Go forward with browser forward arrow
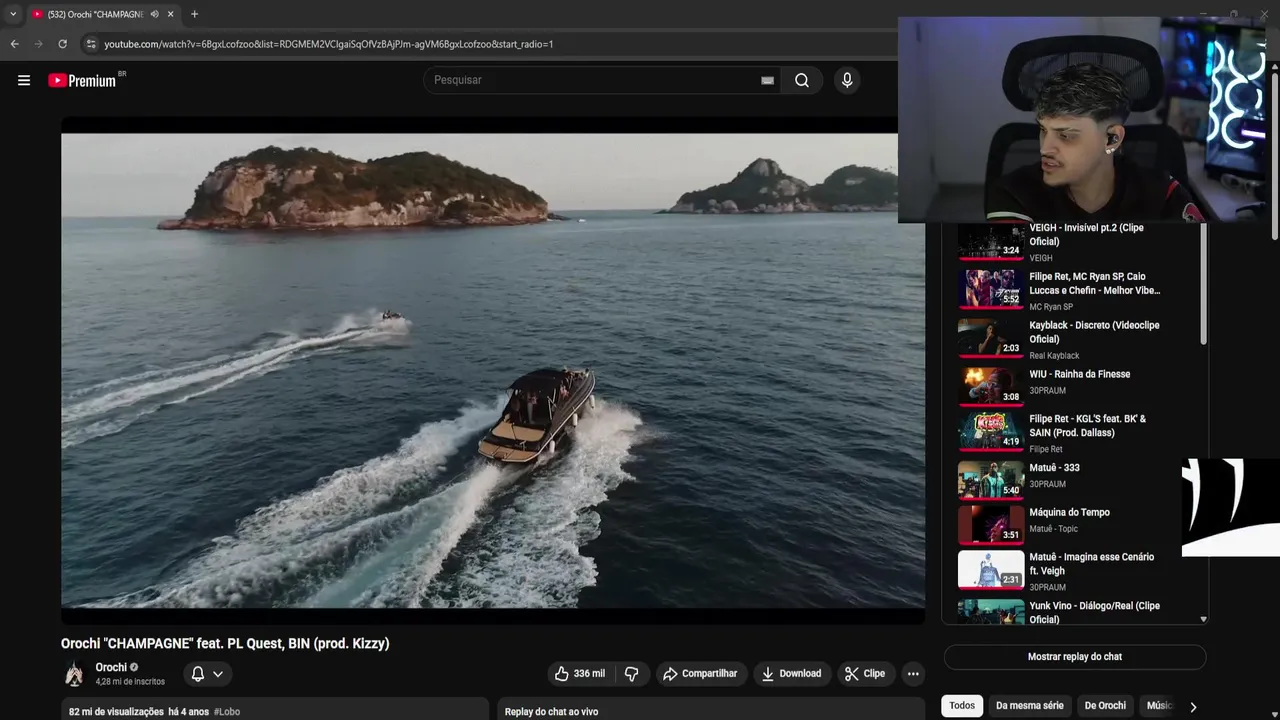The width and height of the screenshot is (1280, 720). click(x=38, y=44)
